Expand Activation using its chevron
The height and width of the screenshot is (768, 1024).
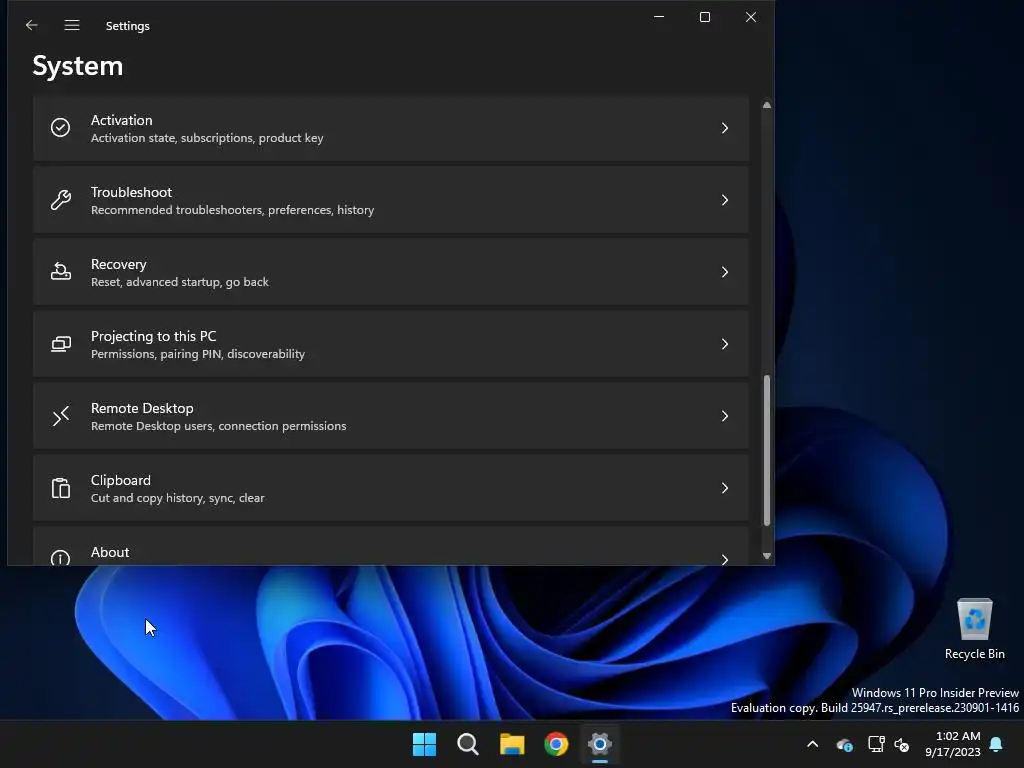(725, 128)
